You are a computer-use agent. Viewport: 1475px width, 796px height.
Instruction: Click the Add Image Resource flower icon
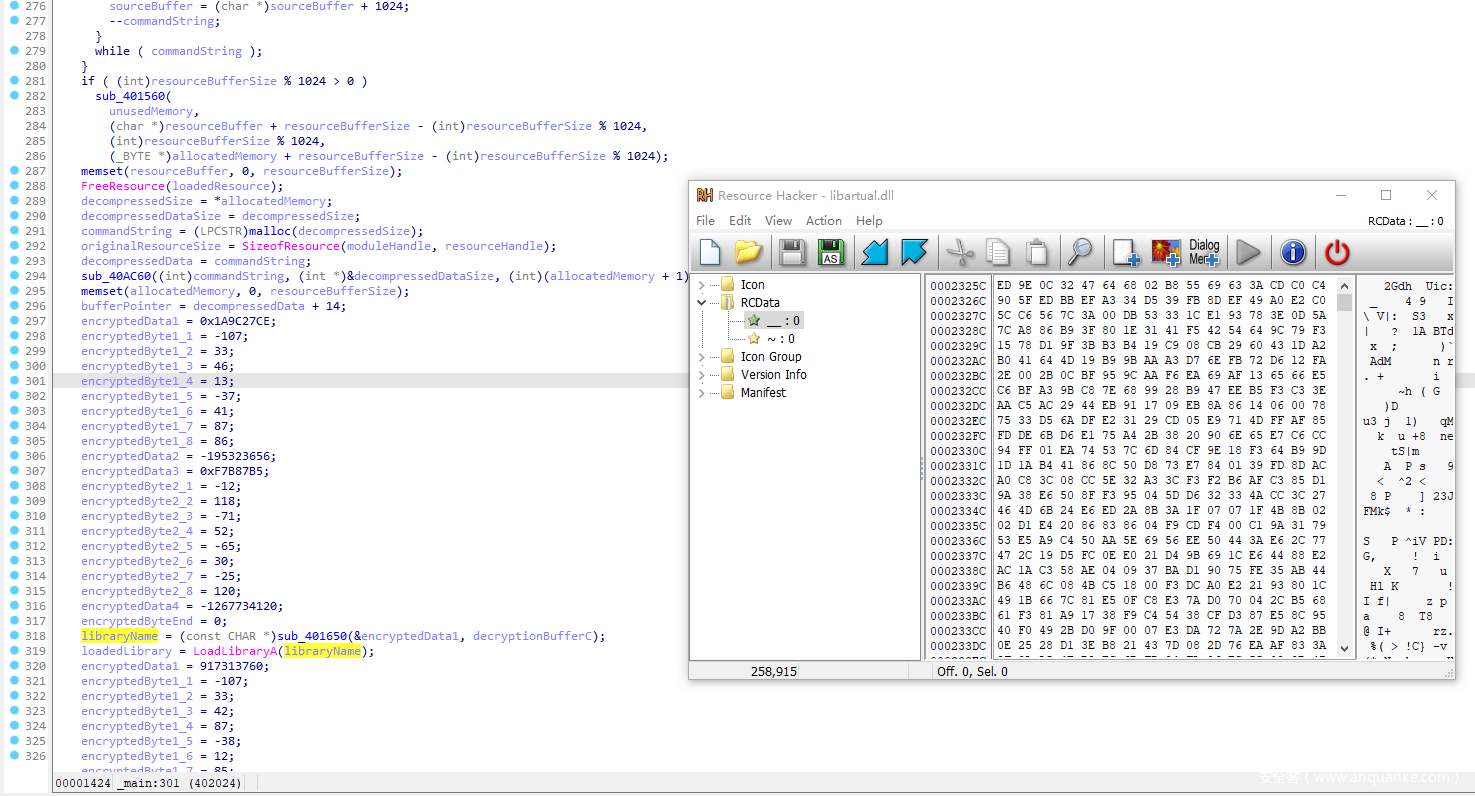pyautogui.click(x=1166, y=252)
